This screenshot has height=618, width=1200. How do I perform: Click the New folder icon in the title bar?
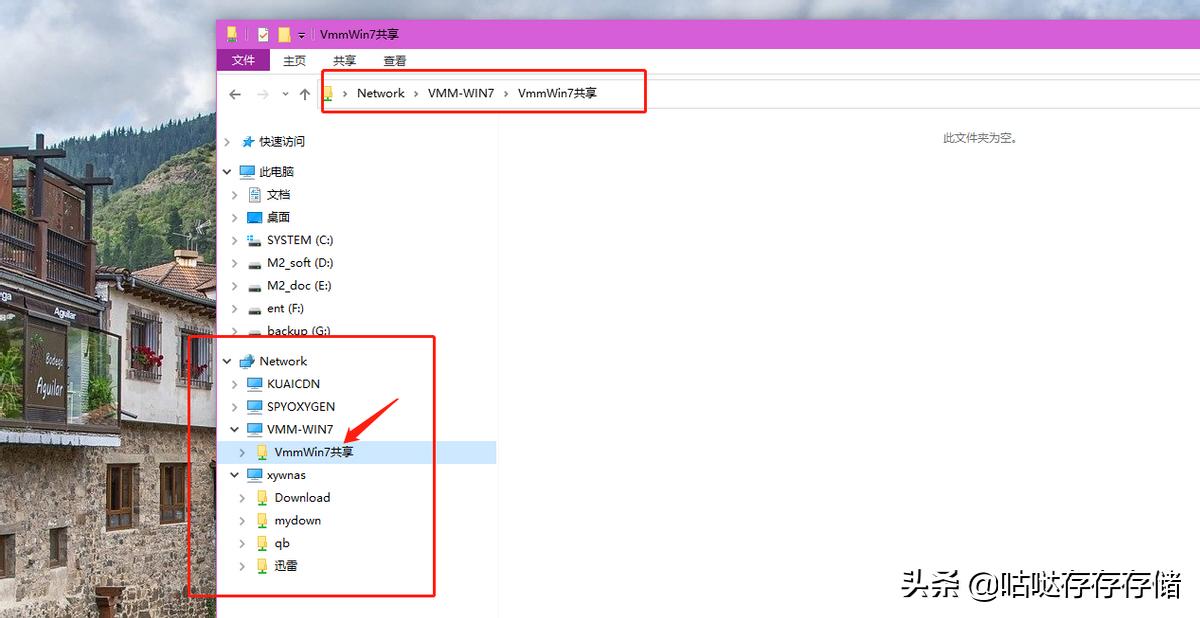[x=284, y=35]
